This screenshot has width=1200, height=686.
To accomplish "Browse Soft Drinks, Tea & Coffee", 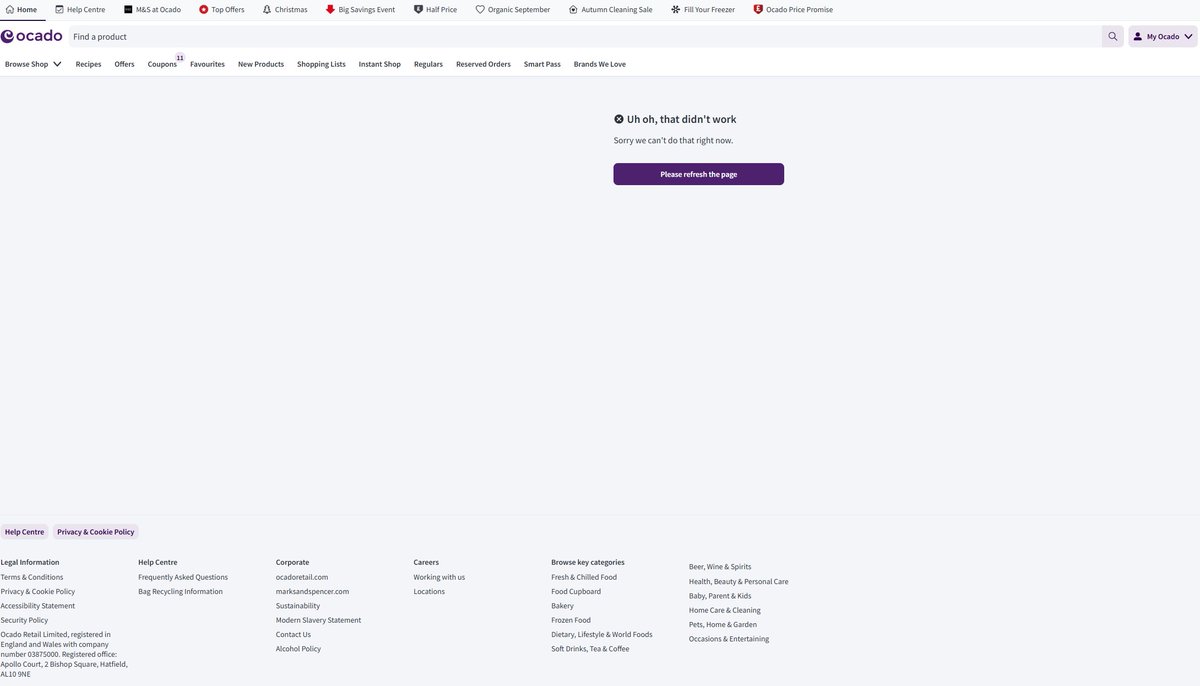I will pos(590,649).
